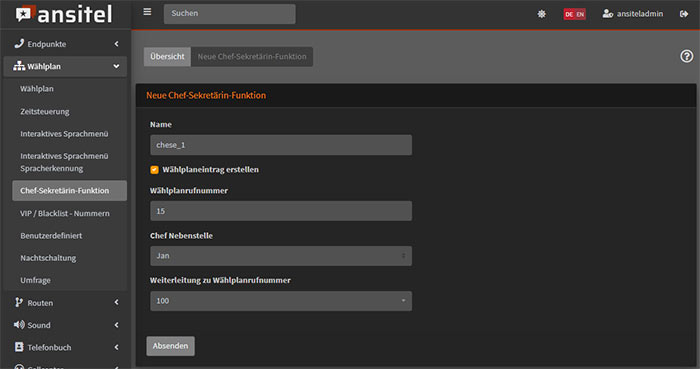The width and height of the screenshot is (700, 369).
Task: Expand the Routen menu chevron
Action: click(117, 303)
